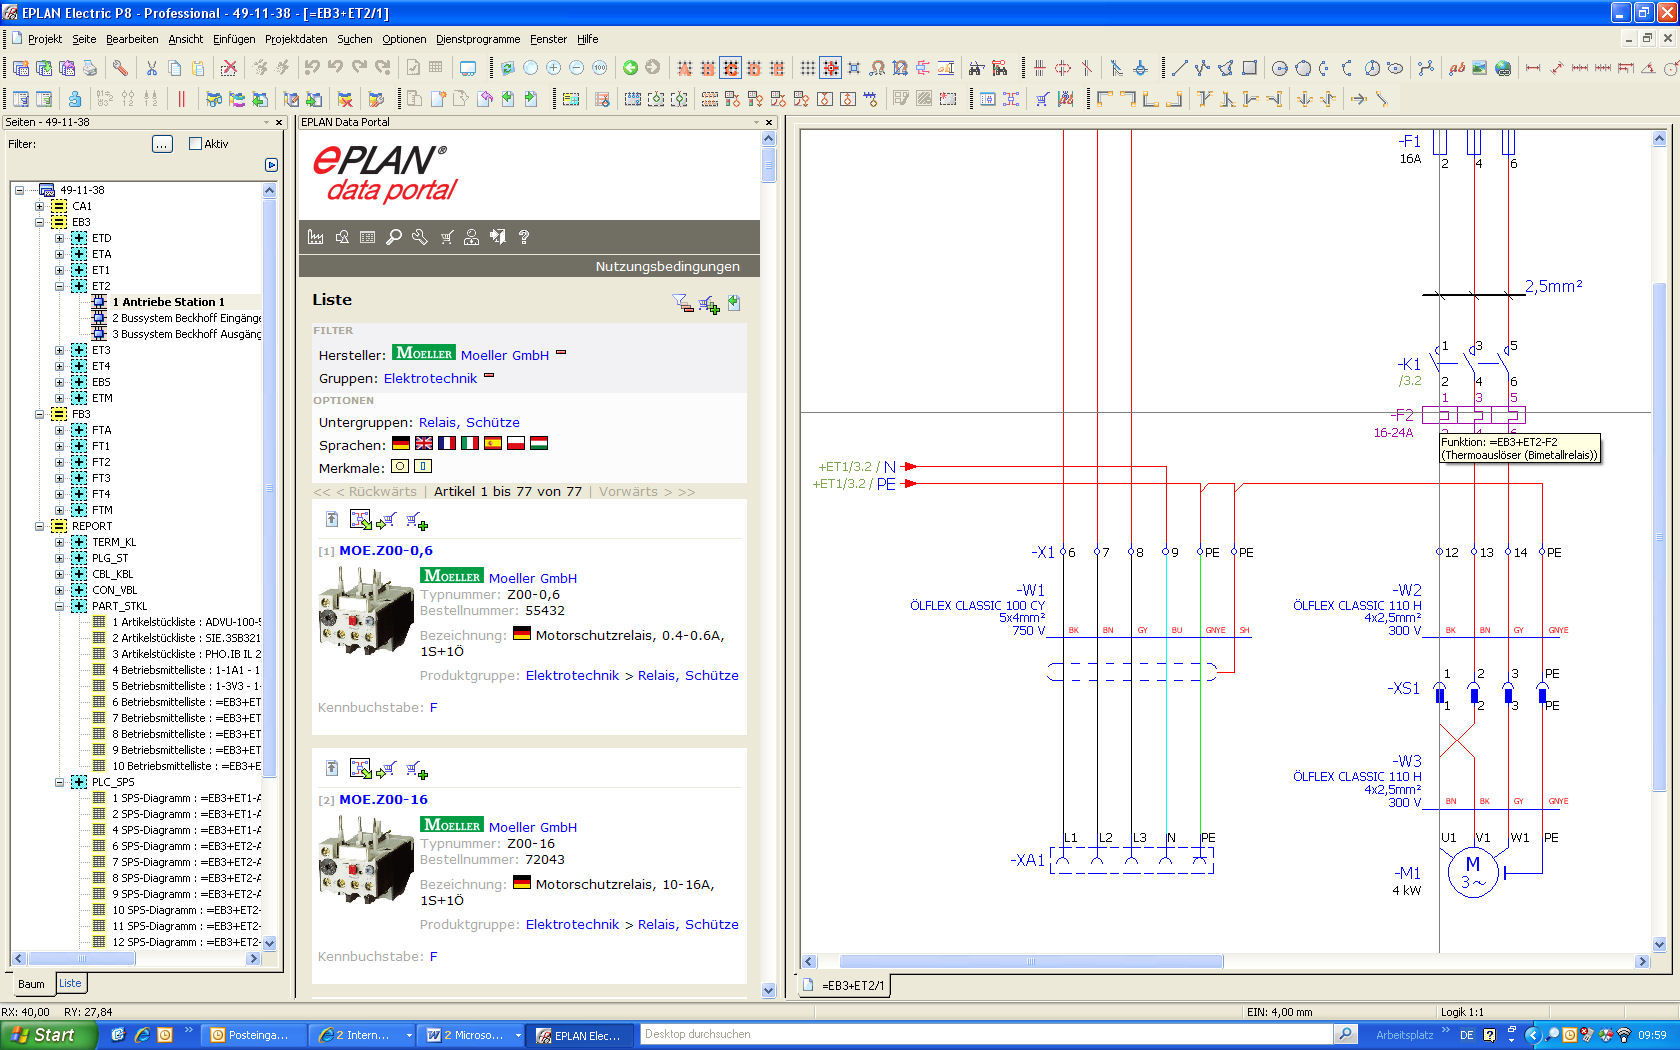The width and height of the screenshot is (1680, 1050).
Task: Add all list articles to cart icon
Action: tap(709, 304)
